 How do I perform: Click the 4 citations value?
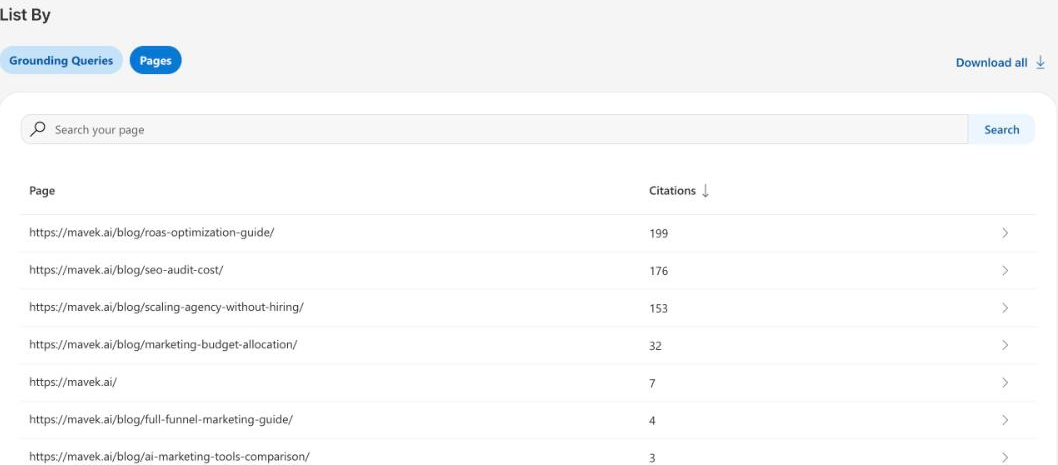tap(652, 421)
